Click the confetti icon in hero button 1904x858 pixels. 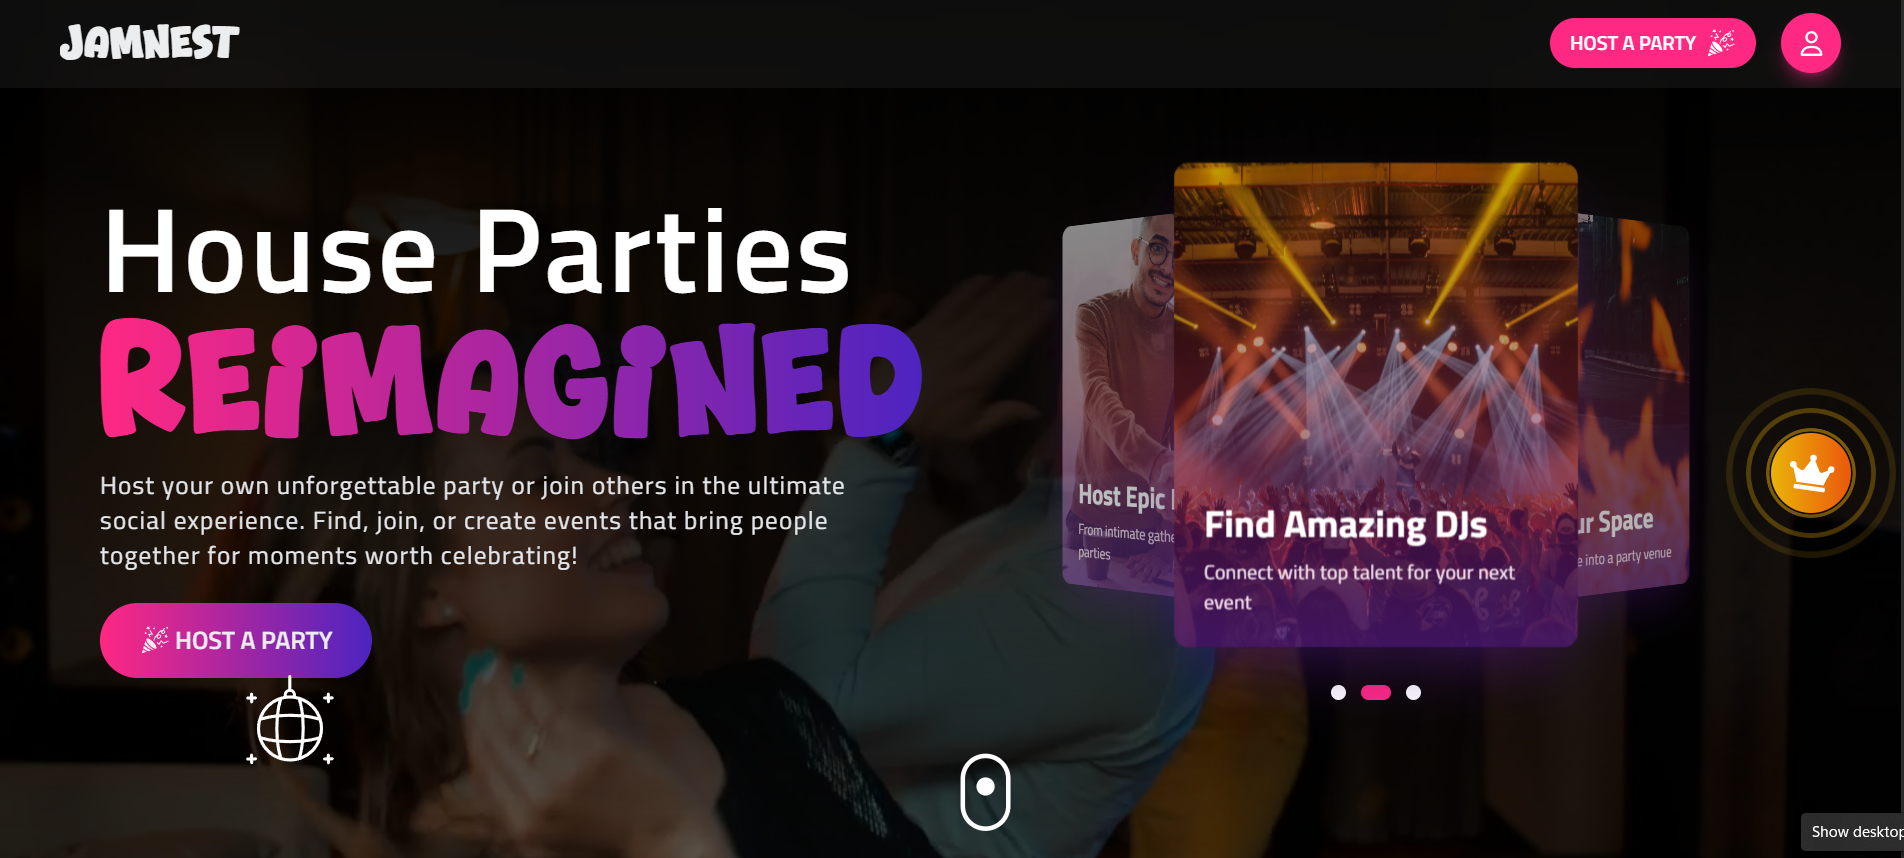pyautogui.click(x=155, y=640)
